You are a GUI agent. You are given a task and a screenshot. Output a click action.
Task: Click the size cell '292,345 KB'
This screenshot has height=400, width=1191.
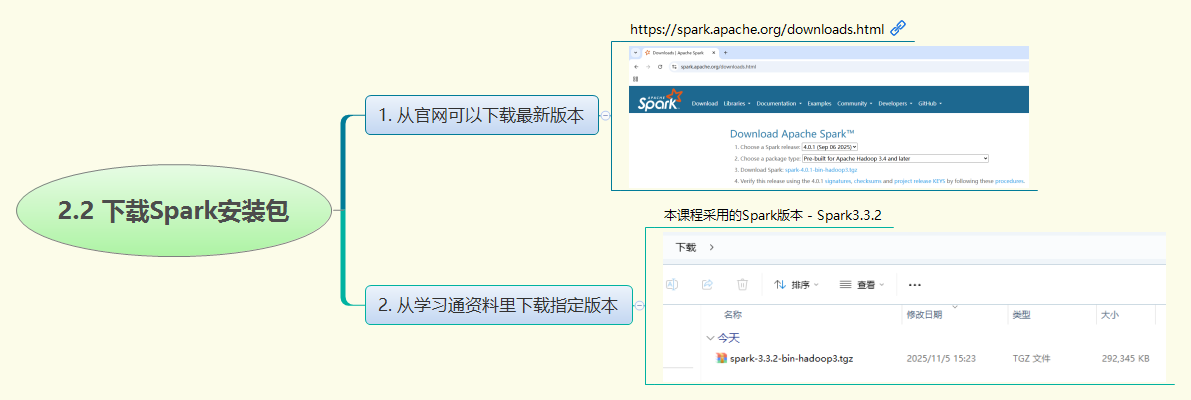[x=1126, y=358]
